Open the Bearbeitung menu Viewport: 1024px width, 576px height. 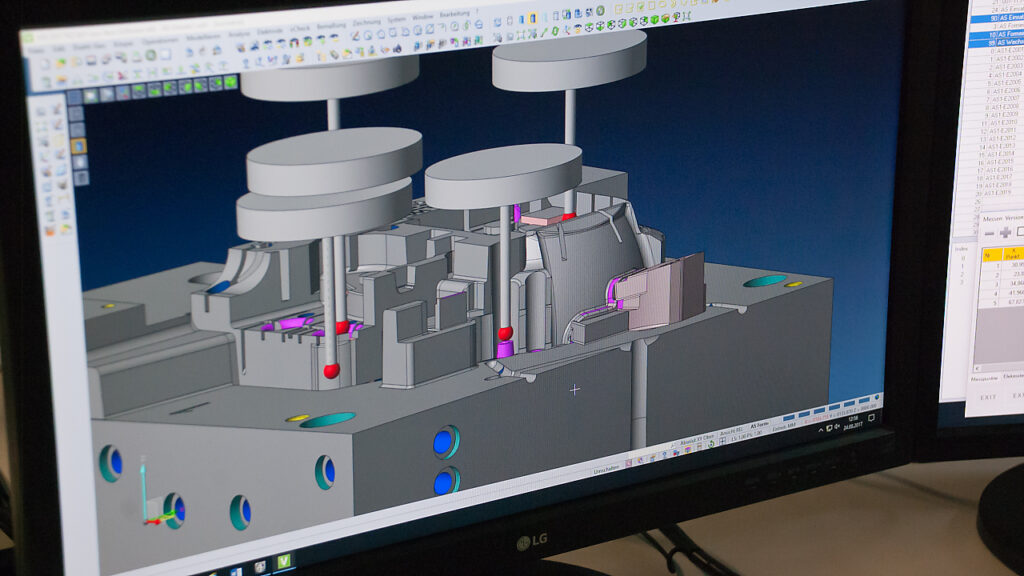tap(455, 14)
